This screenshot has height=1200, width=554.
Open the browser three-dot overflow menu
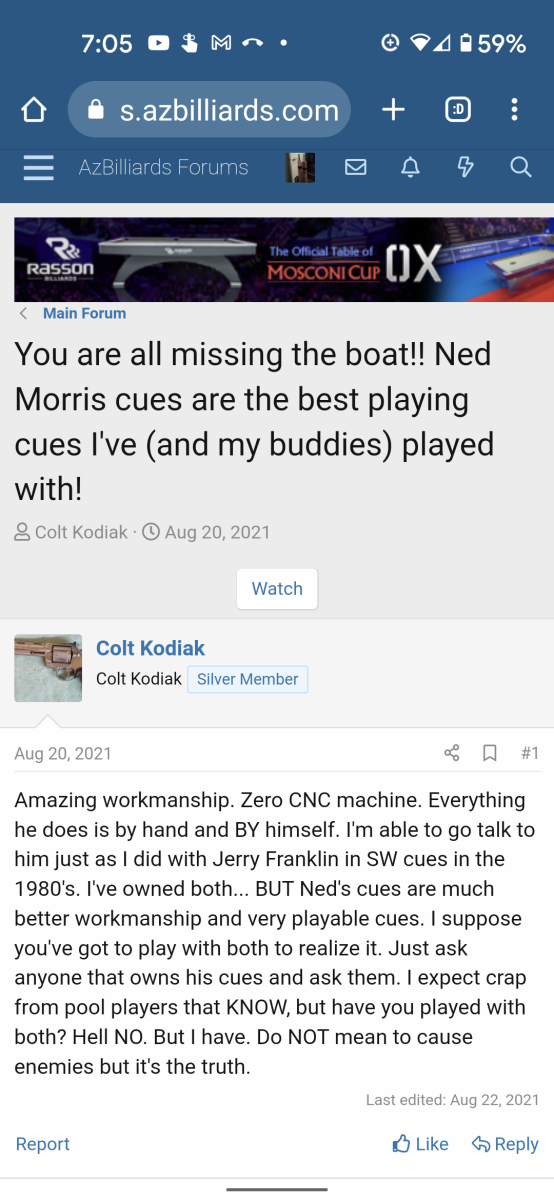click(514, 110)
